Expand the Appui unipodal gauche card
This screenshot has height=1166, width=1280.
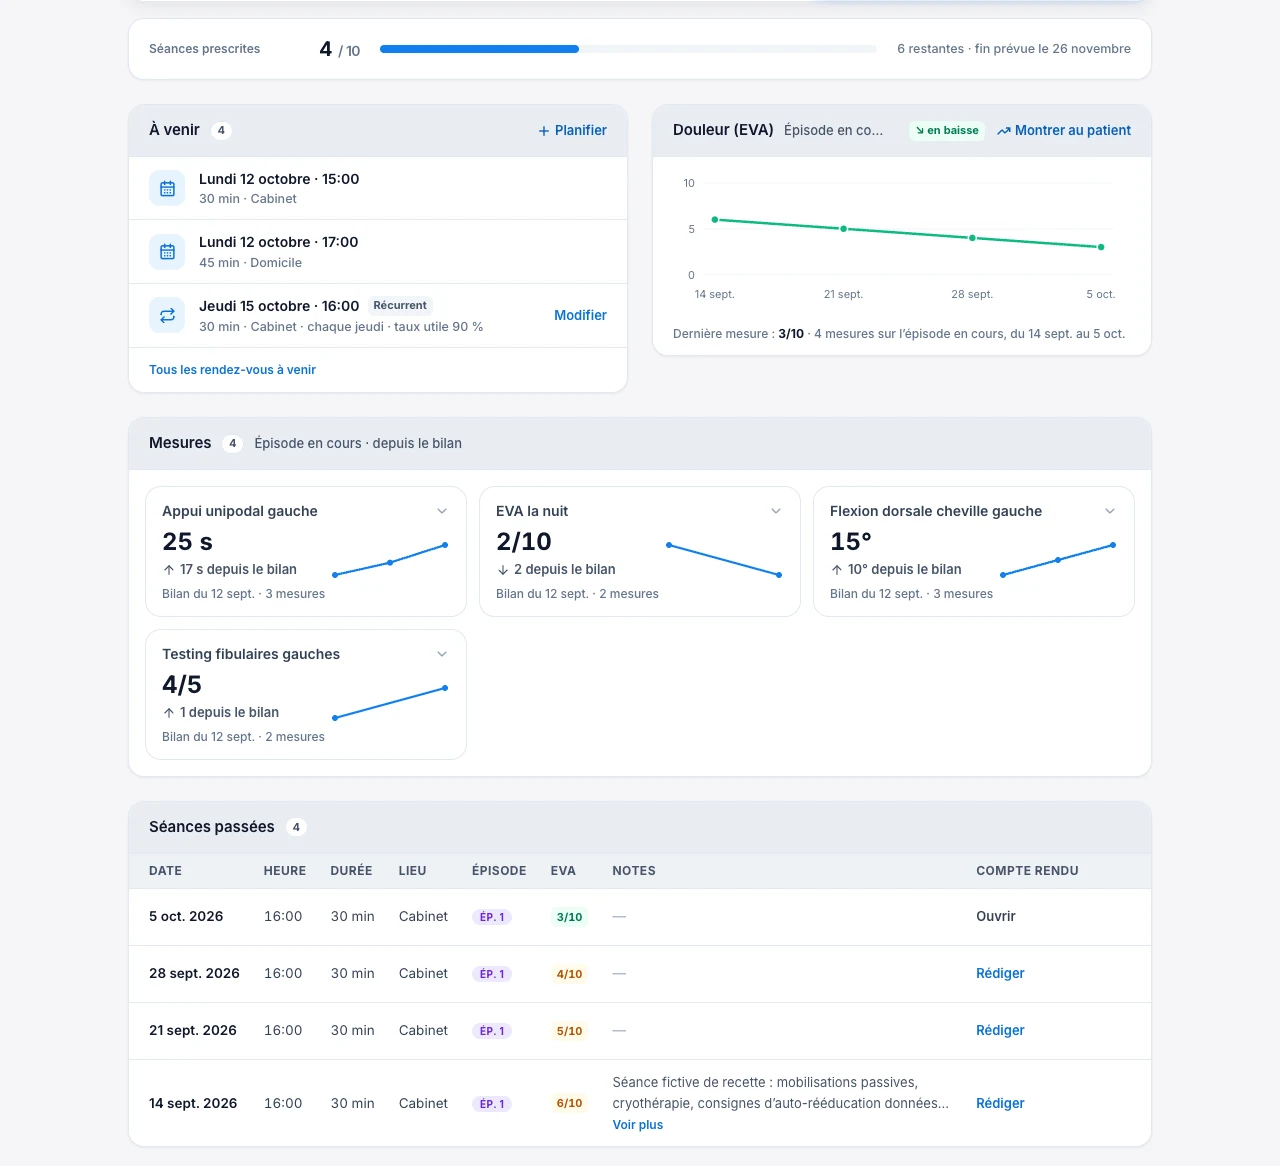[x=442, y=511]
